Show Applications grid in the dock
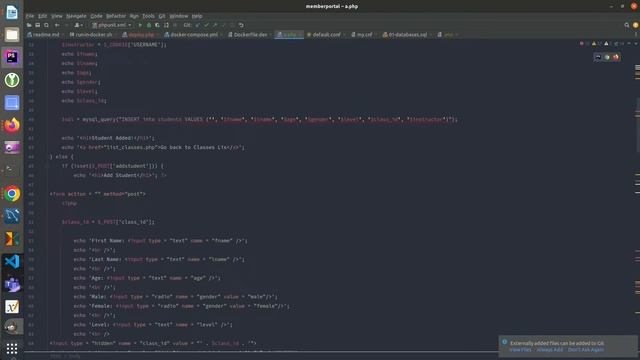The image size is (640, 360). coord(12,348)
